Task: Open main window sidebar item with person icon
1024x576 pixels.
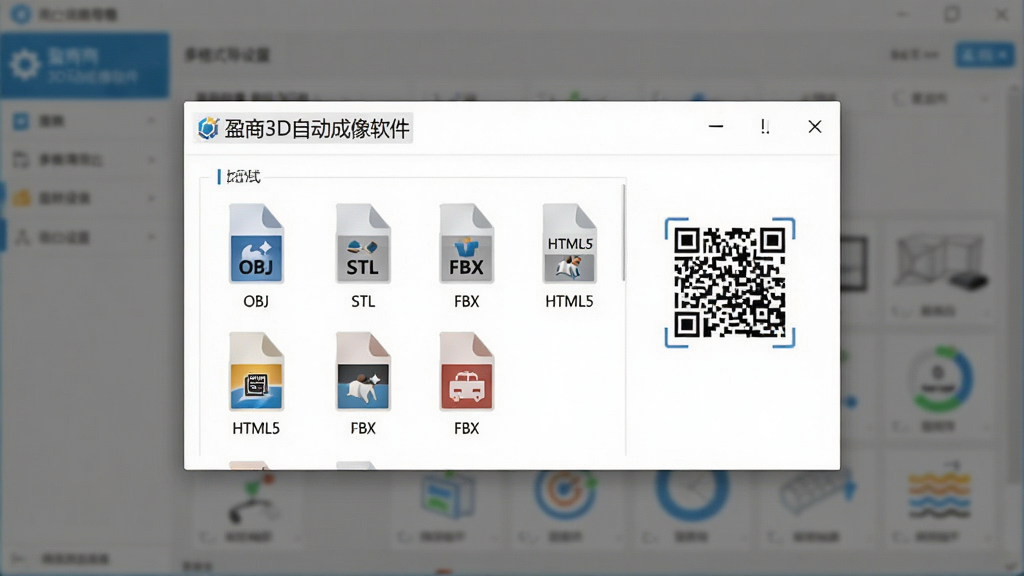Action: coord(85,237)
